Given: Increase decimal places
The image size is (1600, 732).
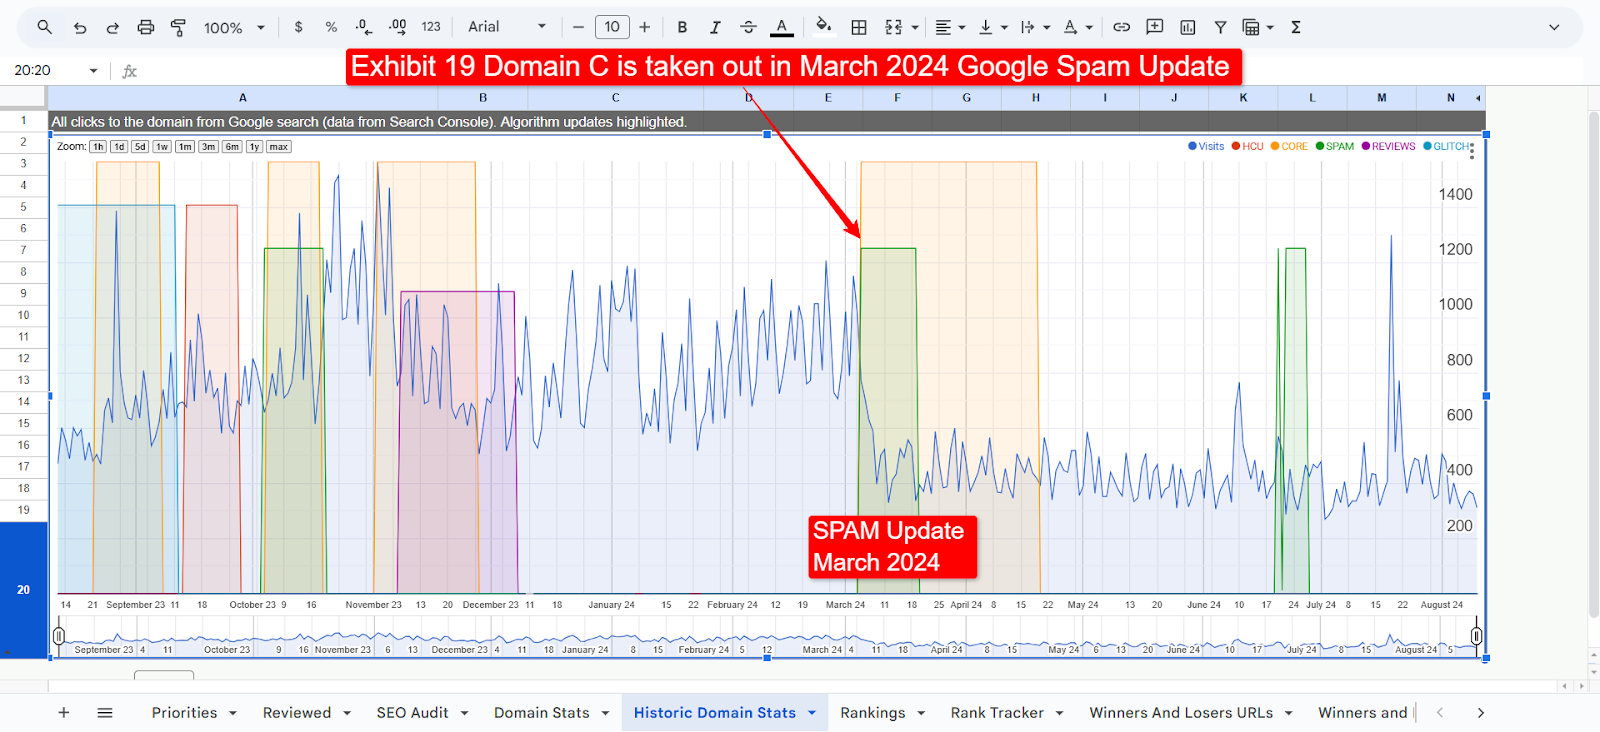Looking at the screenshot, I should [x=398, y=27].
